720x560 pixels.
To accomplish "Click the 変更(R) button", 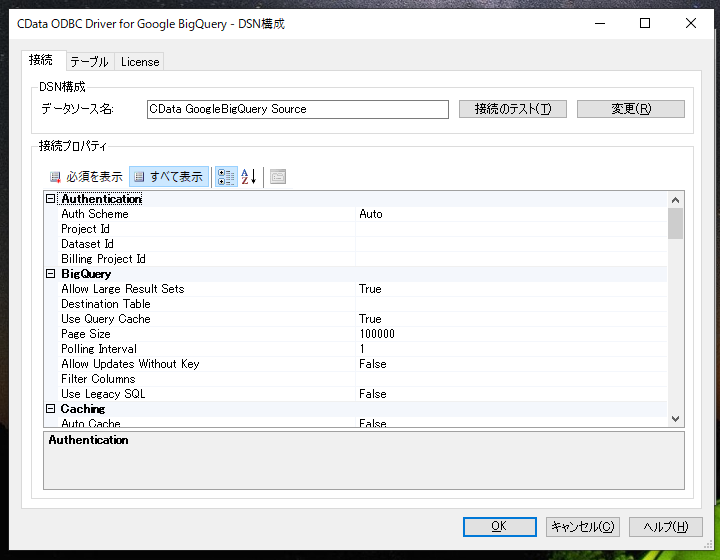I will point(631,109).
